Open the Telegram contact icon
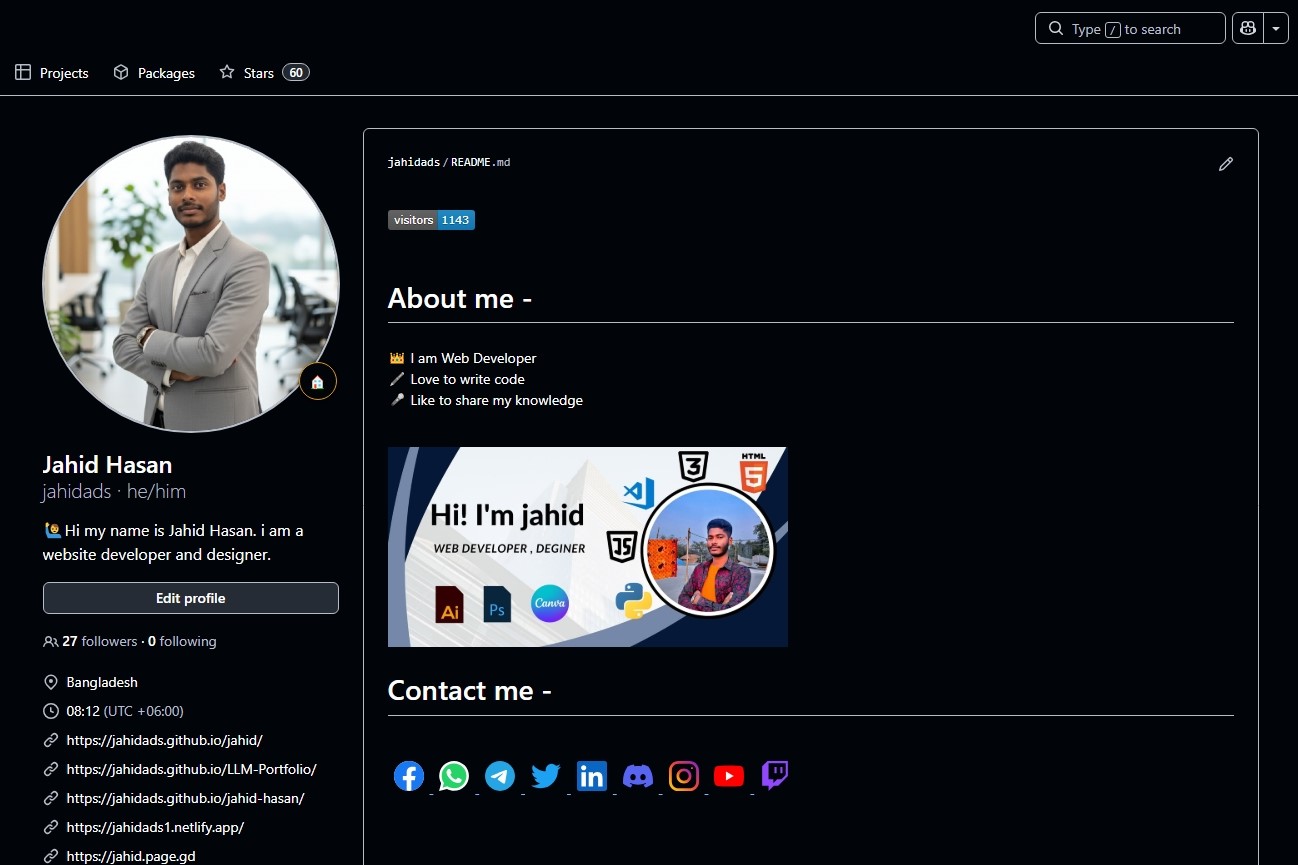1298x865 pixels. (500, 776)
